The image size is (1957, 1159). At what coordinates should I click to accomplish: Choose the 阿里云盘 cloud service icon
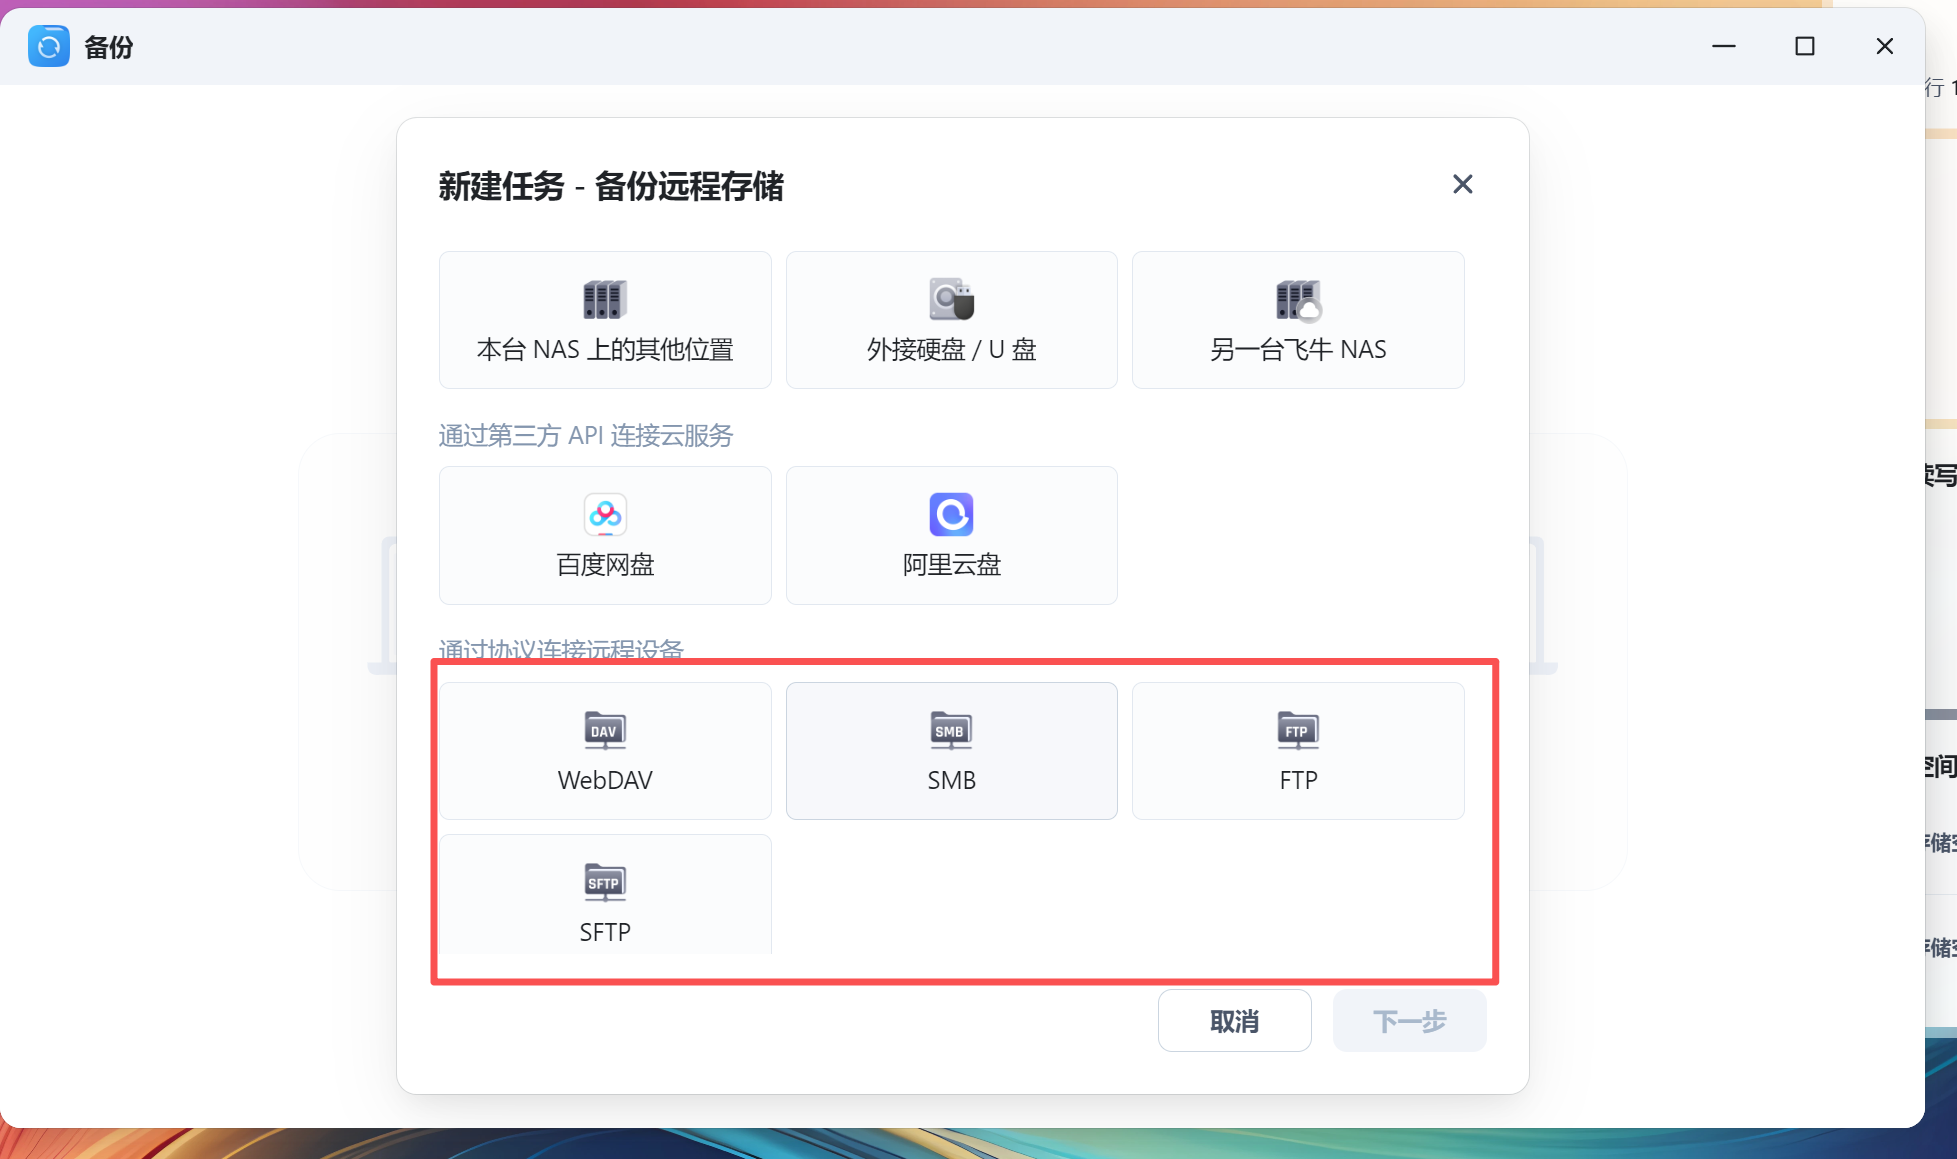(x=951, y=514)
